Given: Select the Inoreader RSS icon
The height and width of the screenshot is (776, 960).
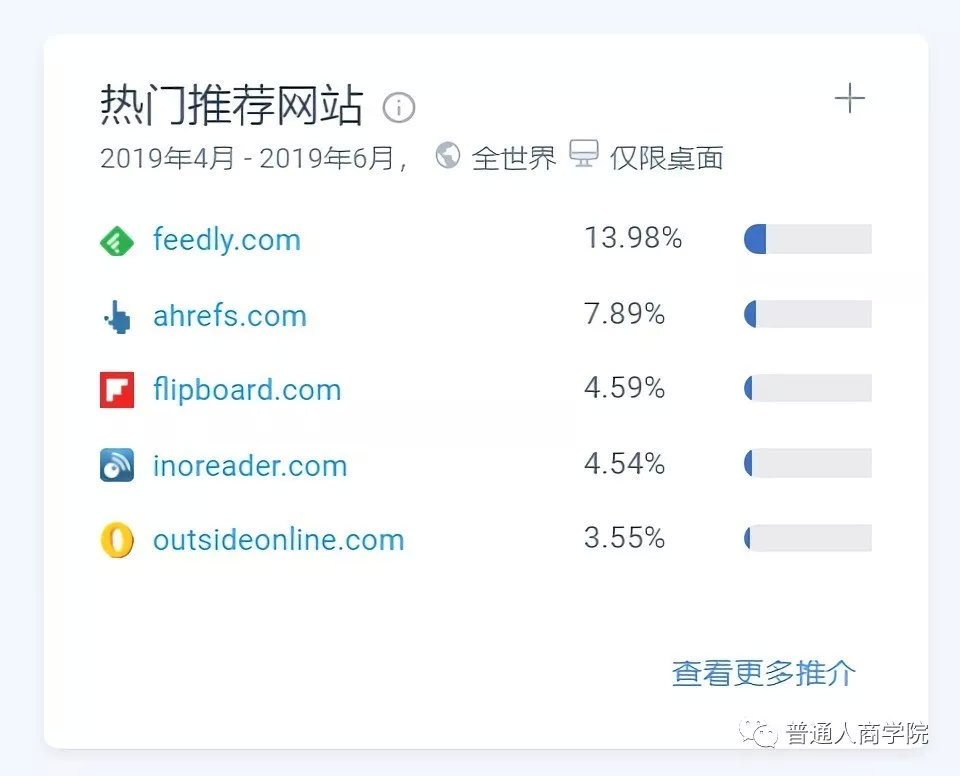Looking at the screenshot, I should [116, 464].
